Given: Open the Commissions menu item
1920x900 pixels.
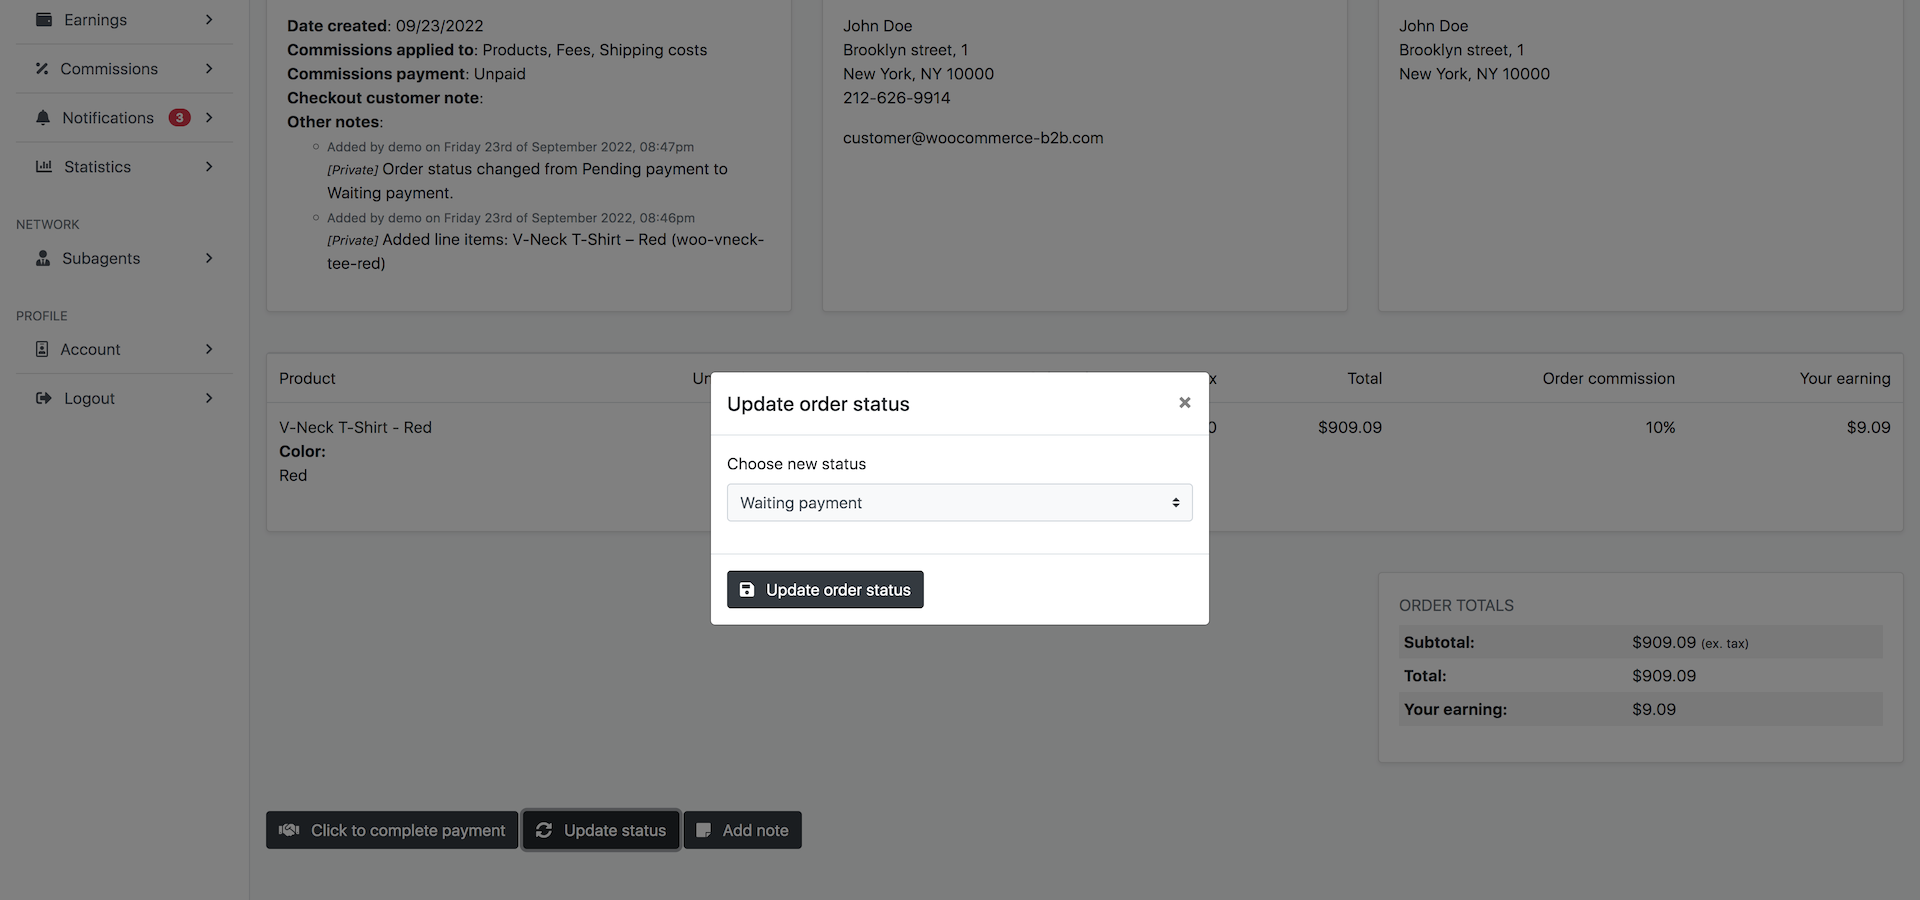Looking at the screenshot, I should point(109,69).
